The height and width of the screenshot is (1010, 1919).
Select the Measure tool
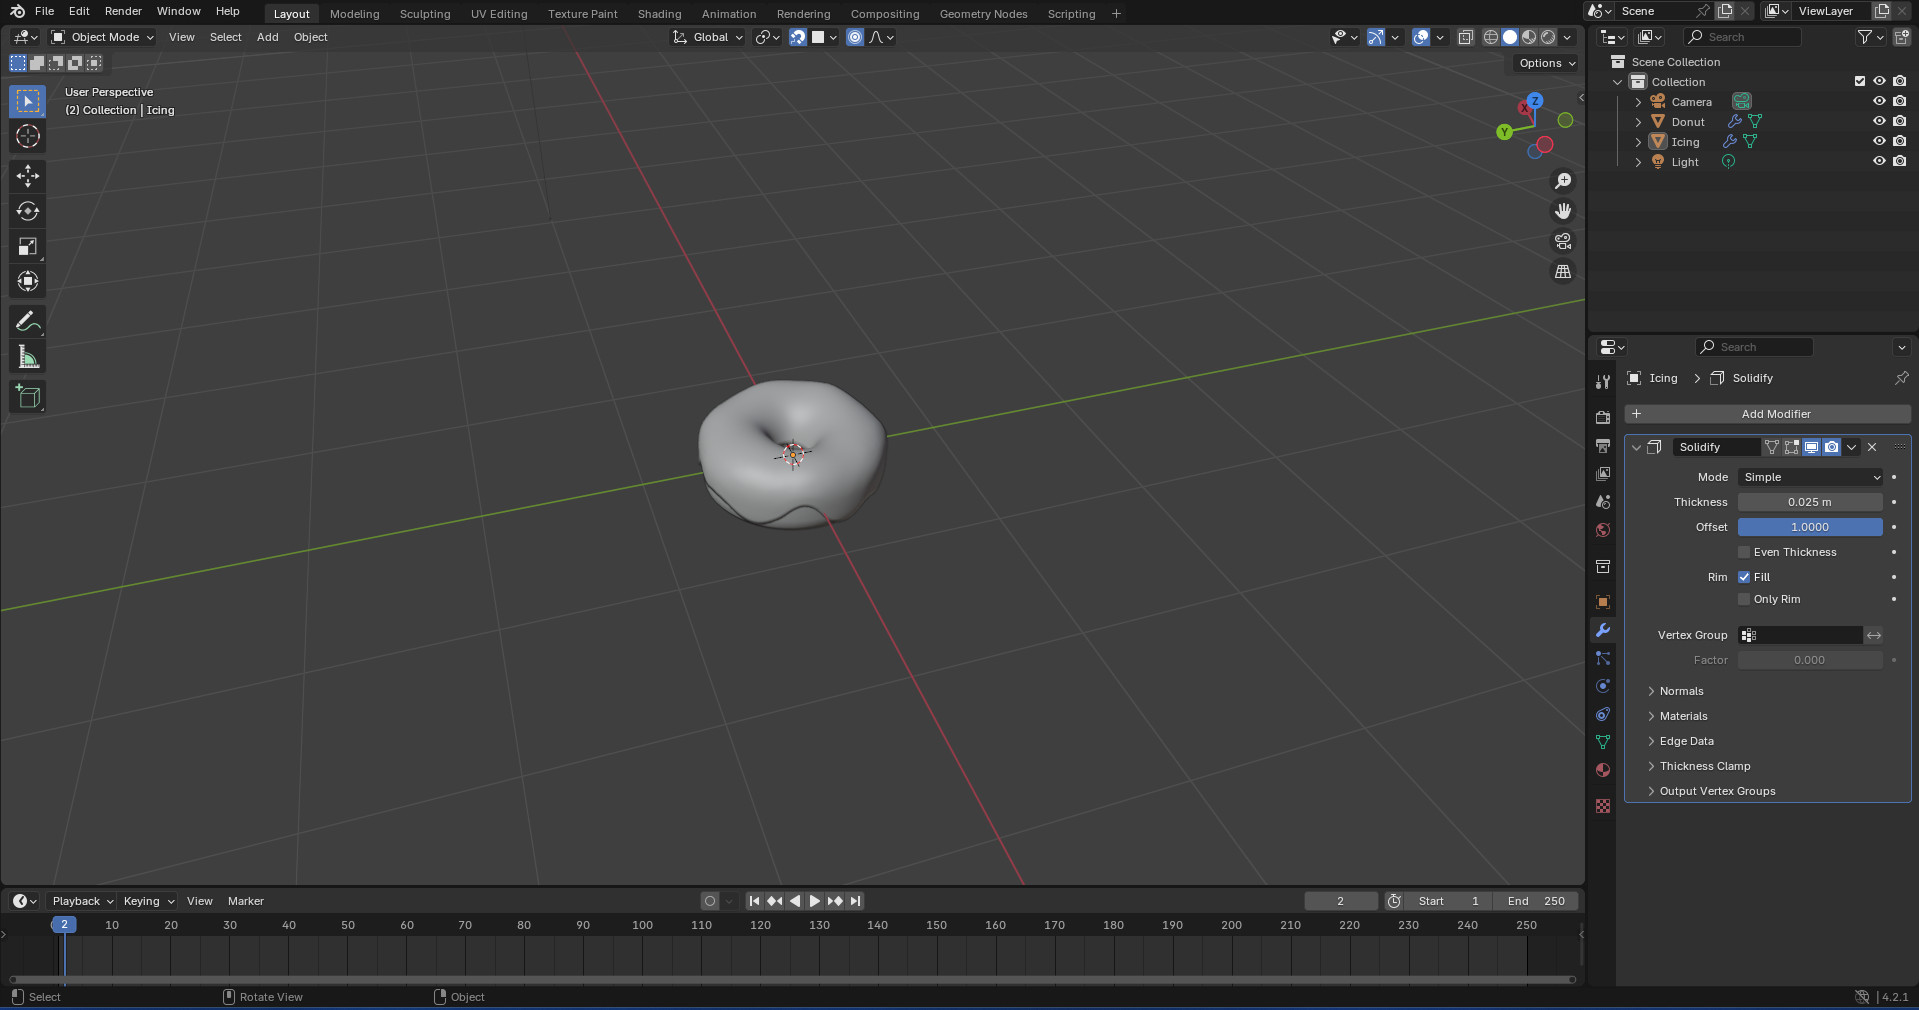(x=28, y=357)
